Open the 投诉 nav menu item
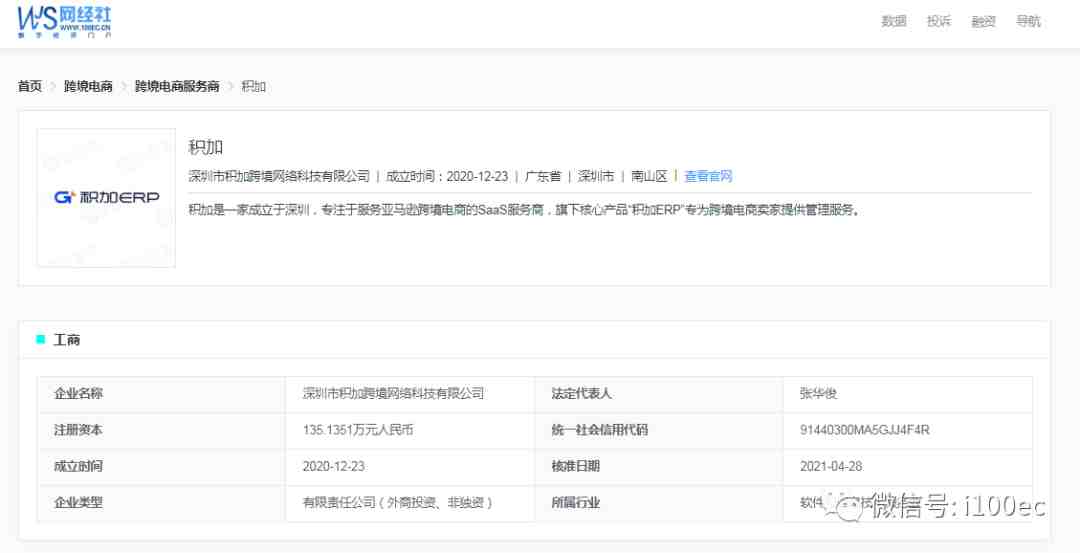 938,21
